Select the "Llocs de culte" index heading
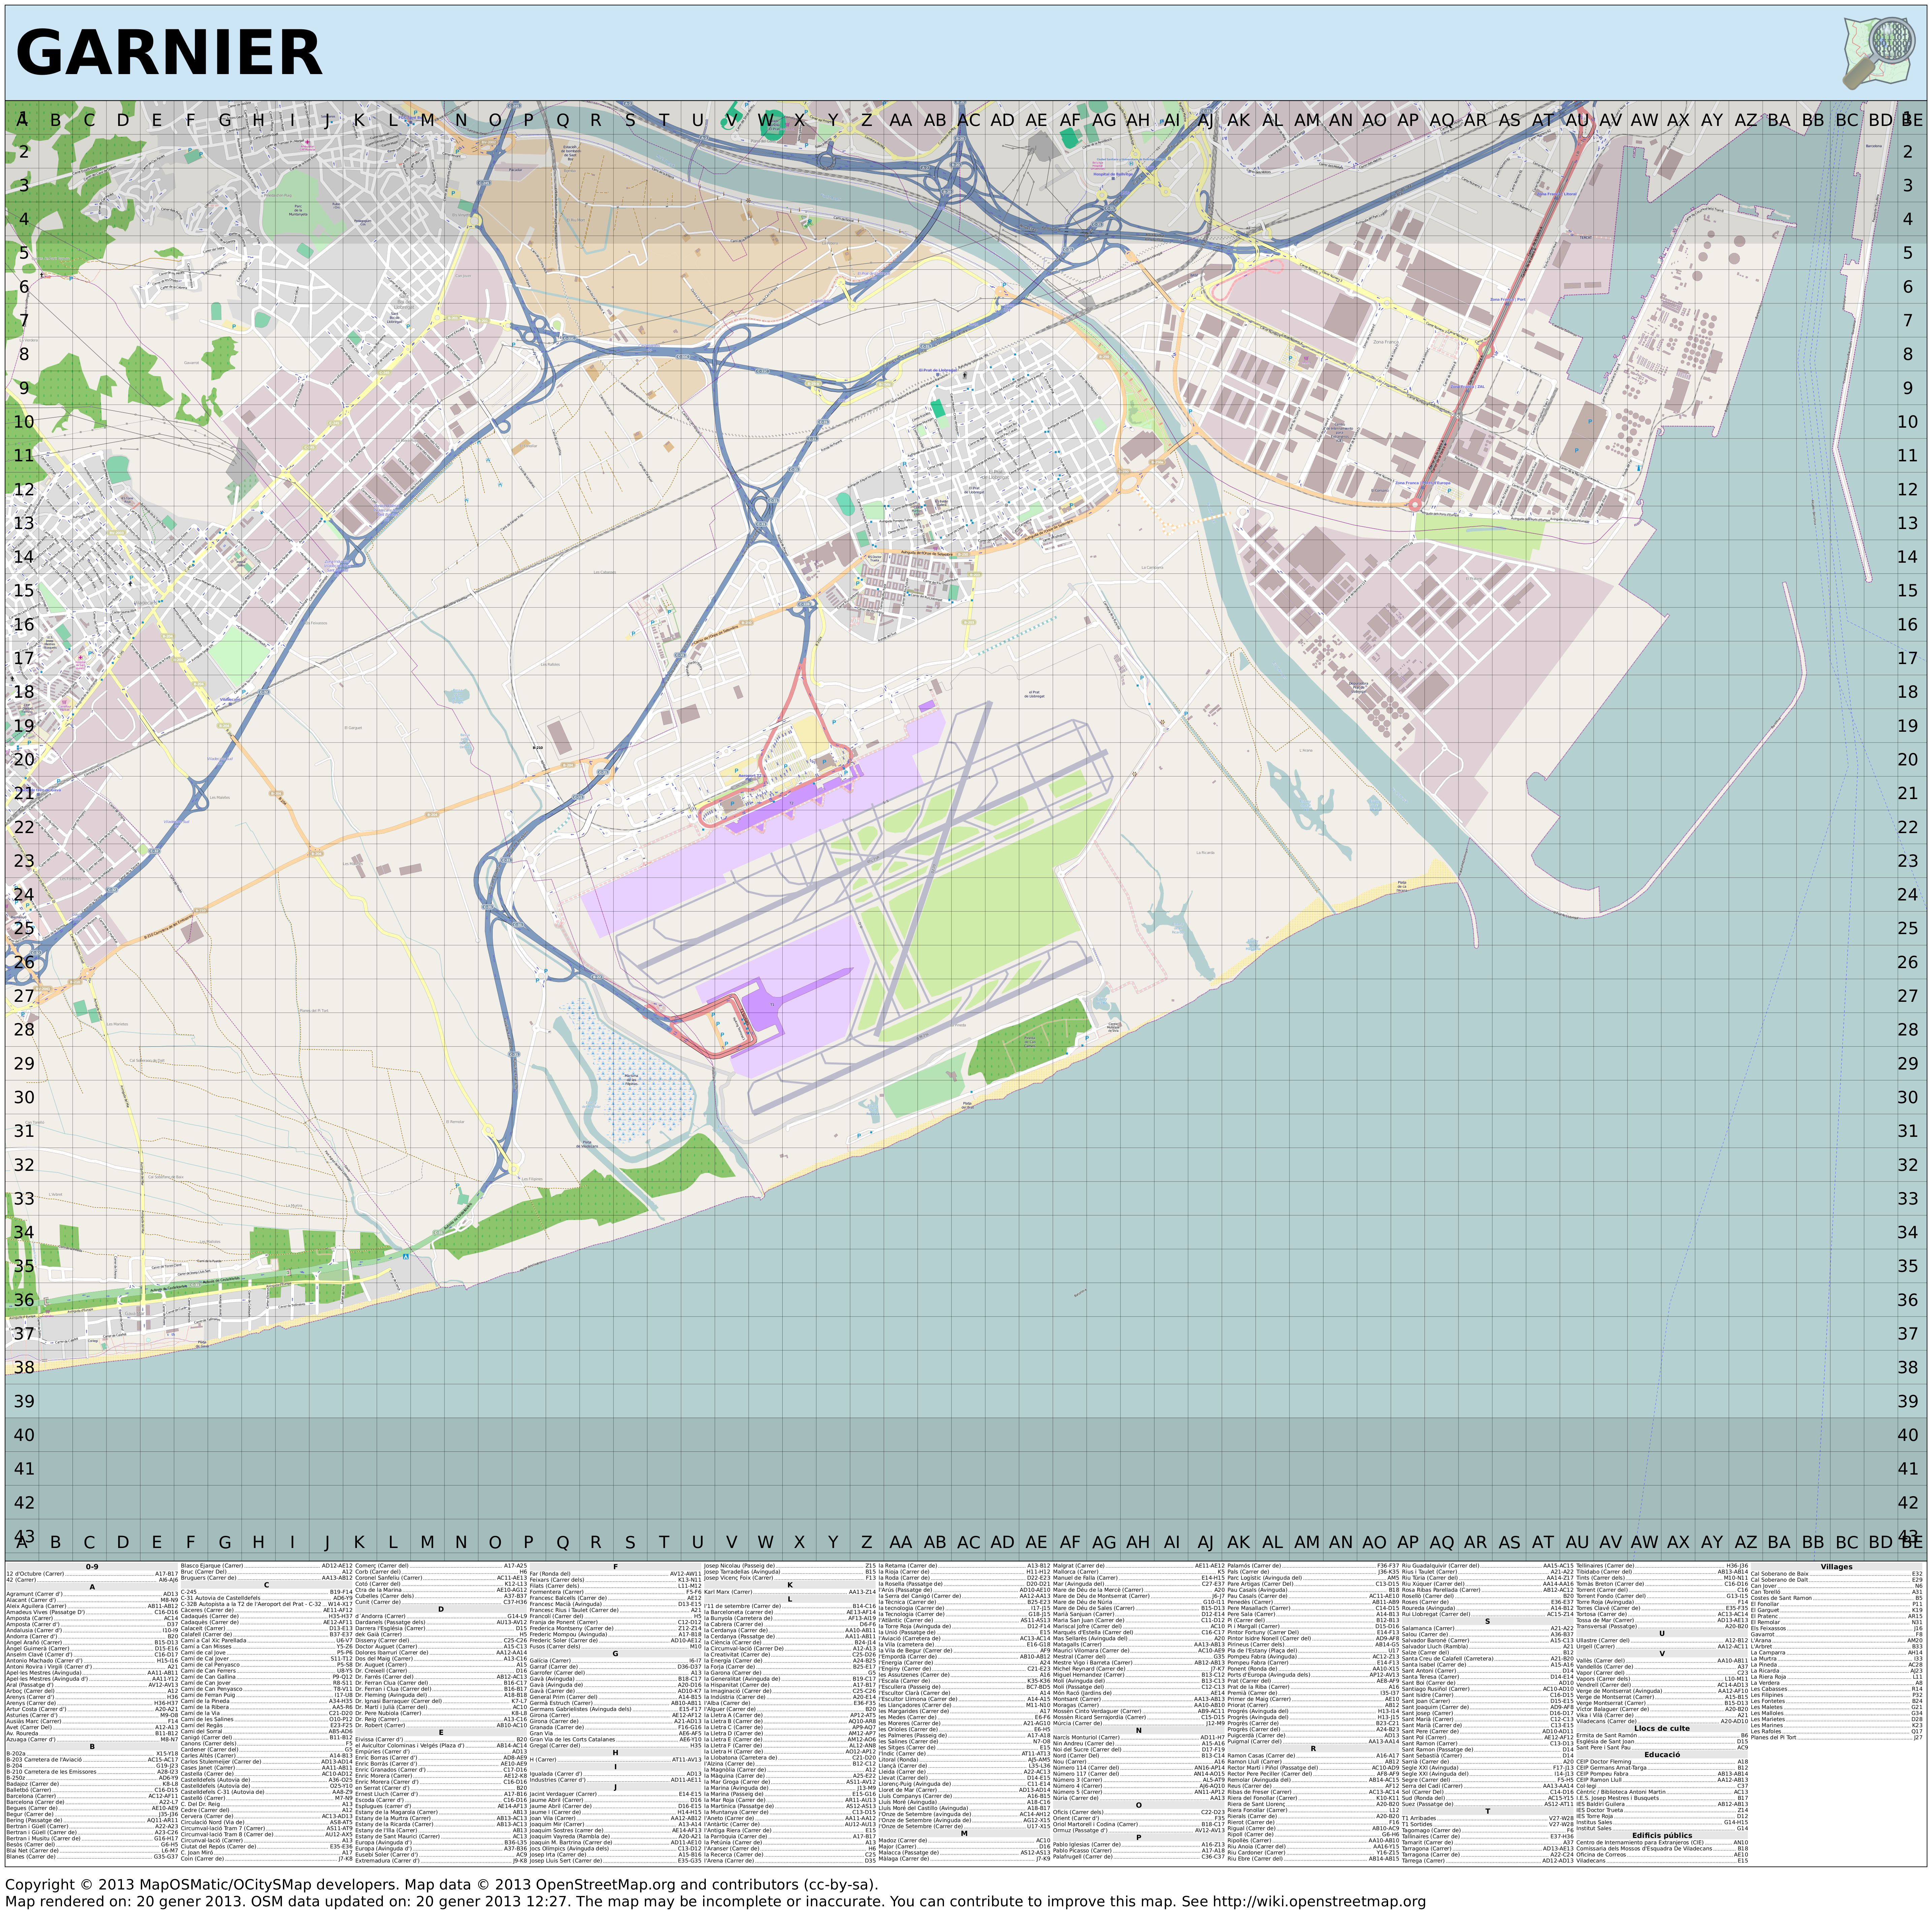The height and width of the screenshot is (1910, 1932). 1662,1728
